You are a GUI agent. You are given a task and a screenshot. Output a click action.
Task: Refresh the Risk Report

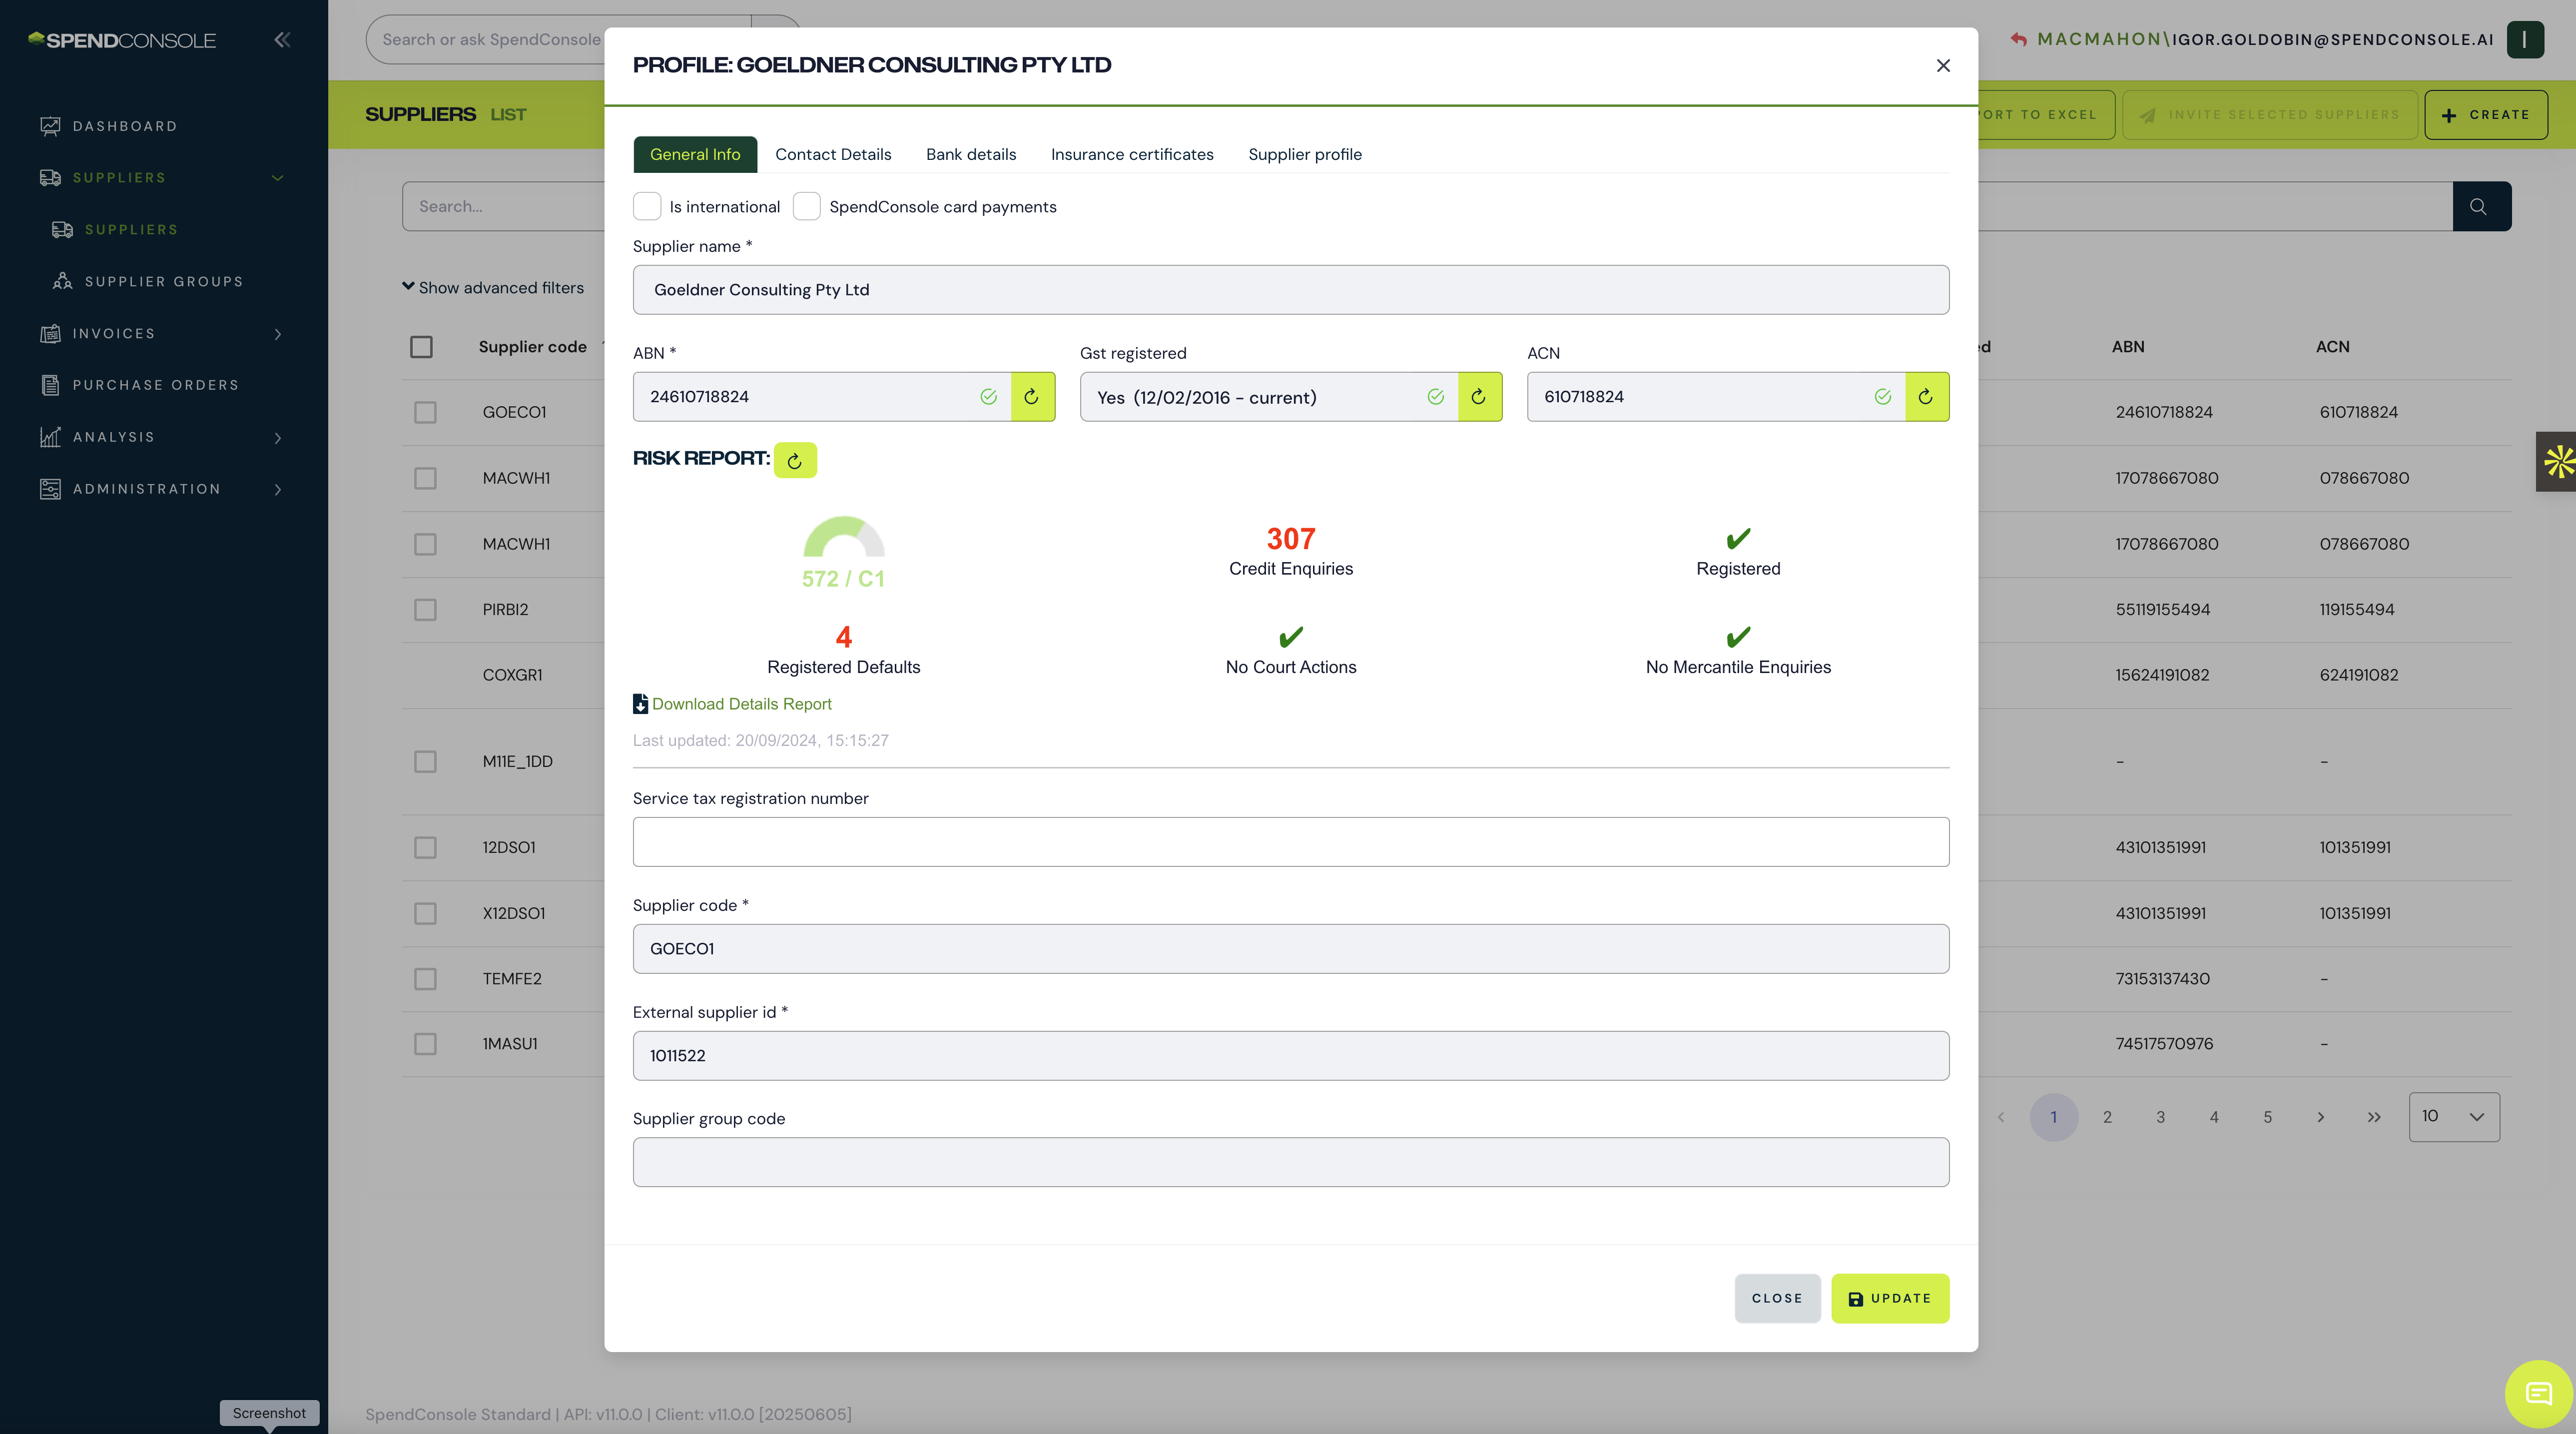point(795,460)
